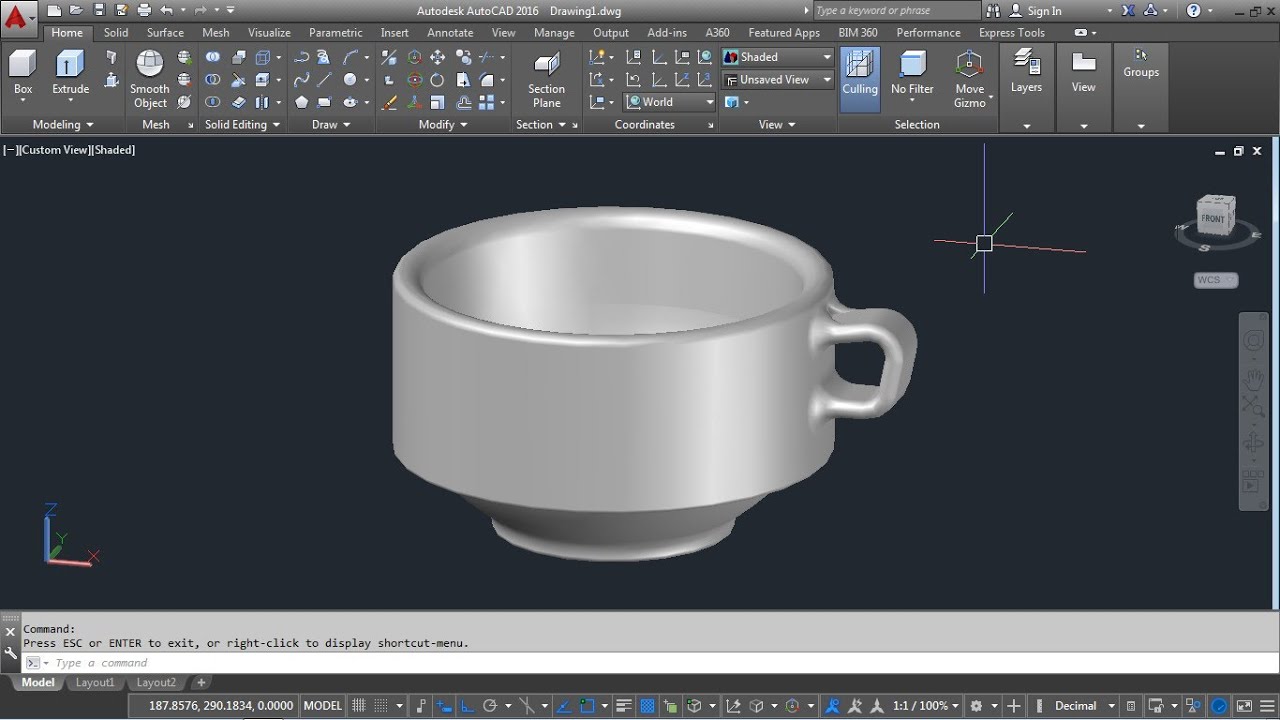Open the Move Gizmo tool
The height and width of the screenshot is (720, 1280).
(969, 79)
